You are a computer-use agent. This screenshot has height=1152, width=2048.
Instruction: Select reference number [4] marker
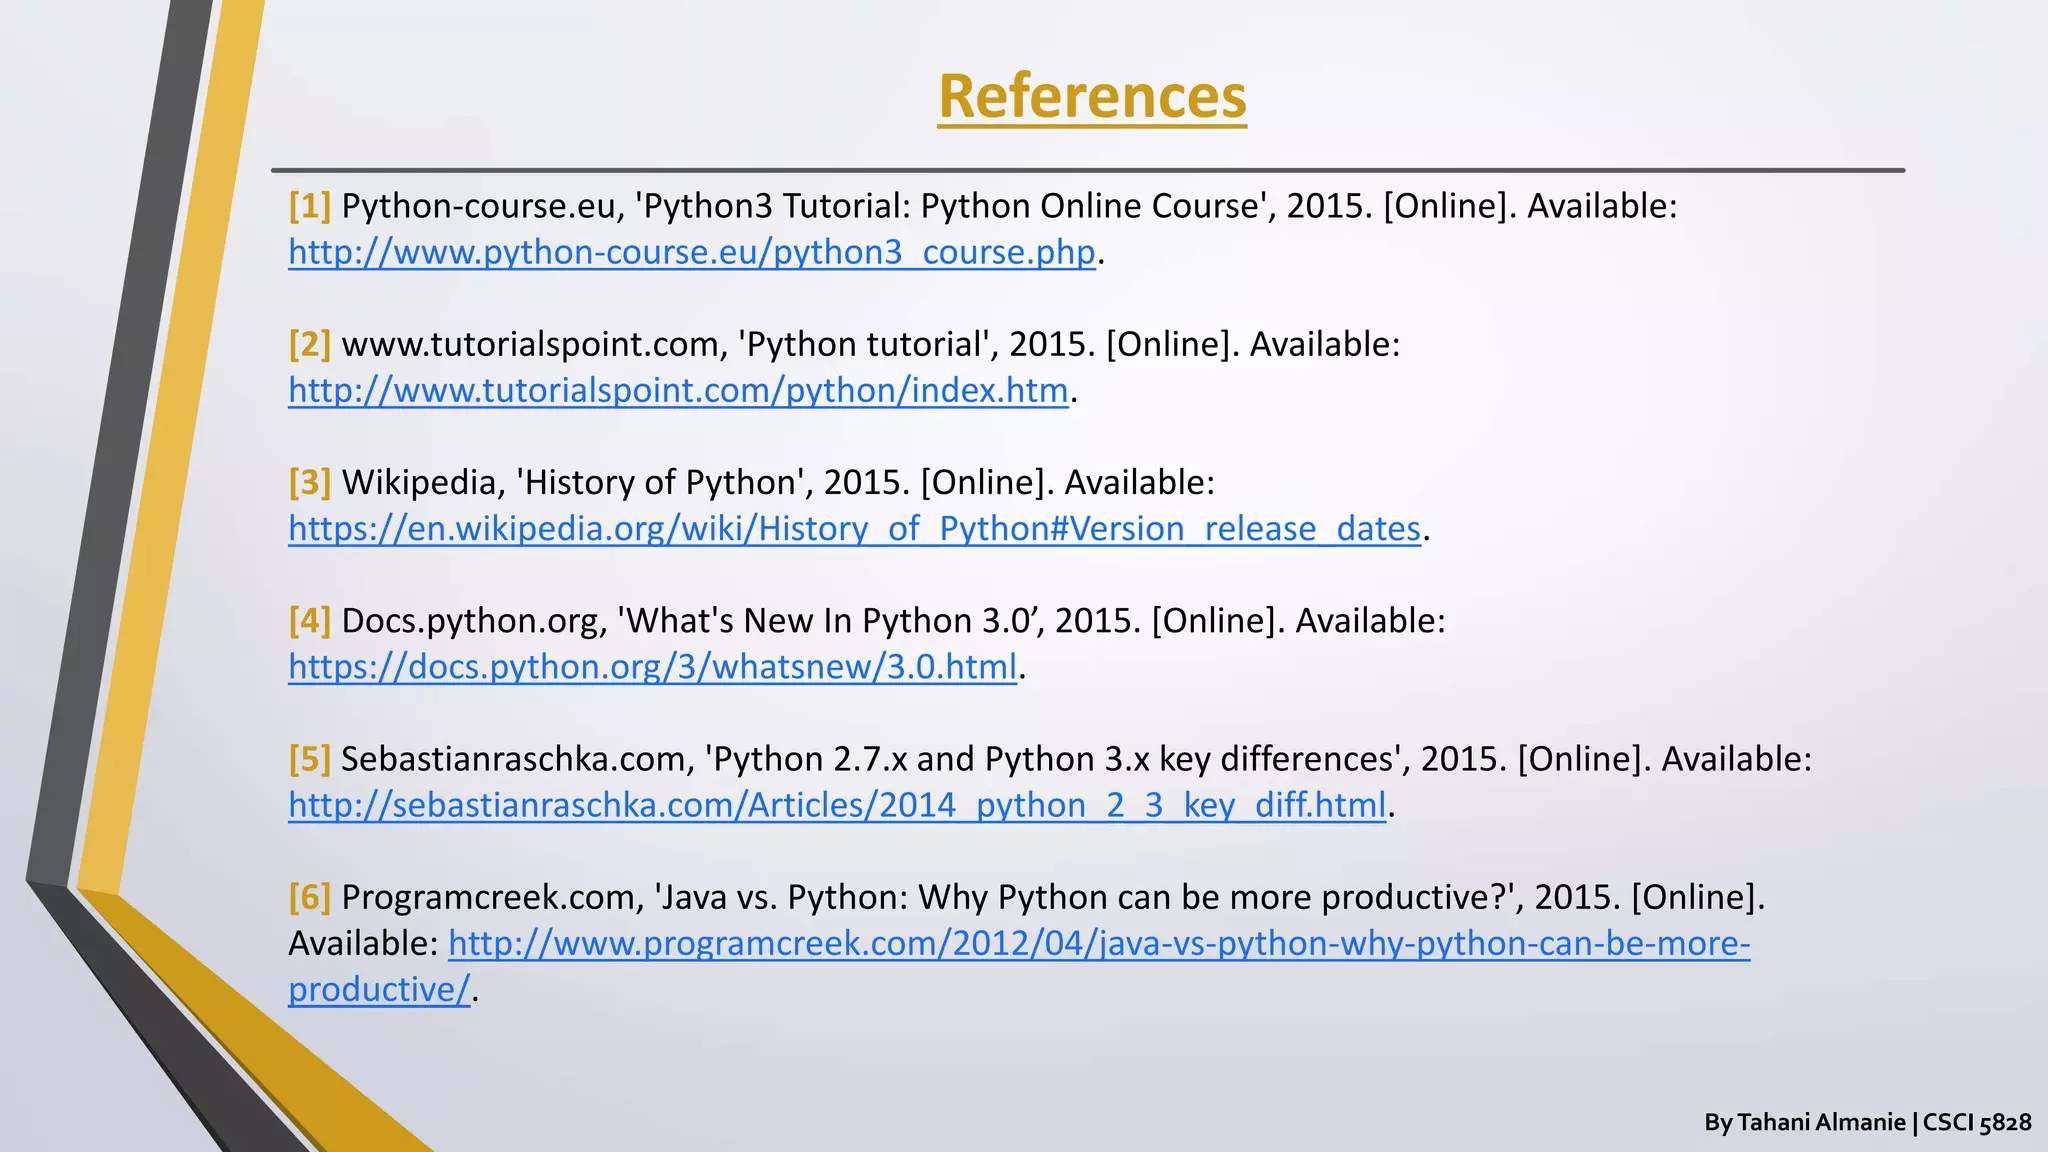pos(309,620)
